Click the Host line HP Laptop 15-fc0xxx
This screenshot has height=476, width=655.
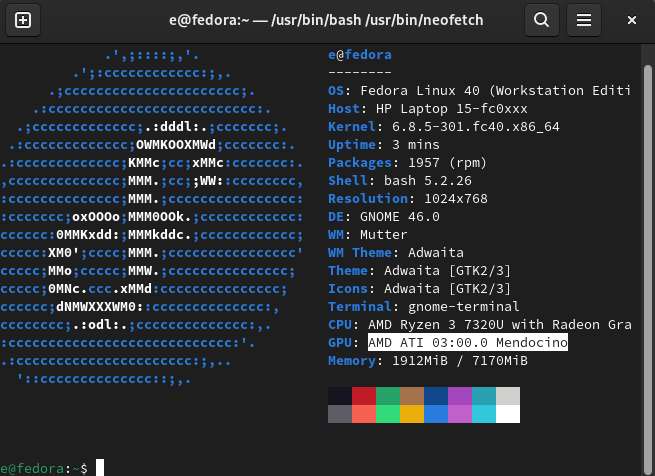[428, 109]
